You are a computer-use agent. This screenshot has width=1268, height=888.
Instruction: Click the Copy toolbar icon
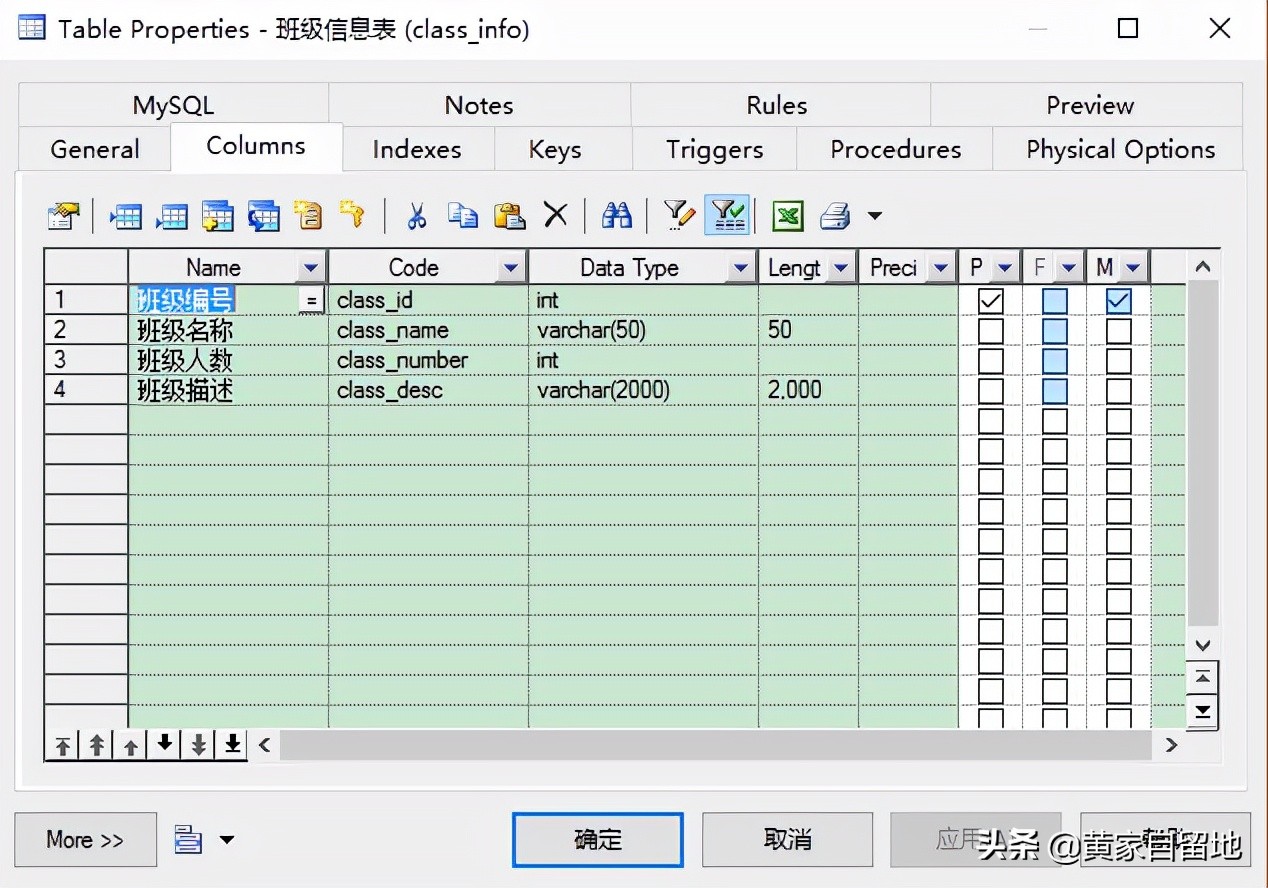coord(462,215)
